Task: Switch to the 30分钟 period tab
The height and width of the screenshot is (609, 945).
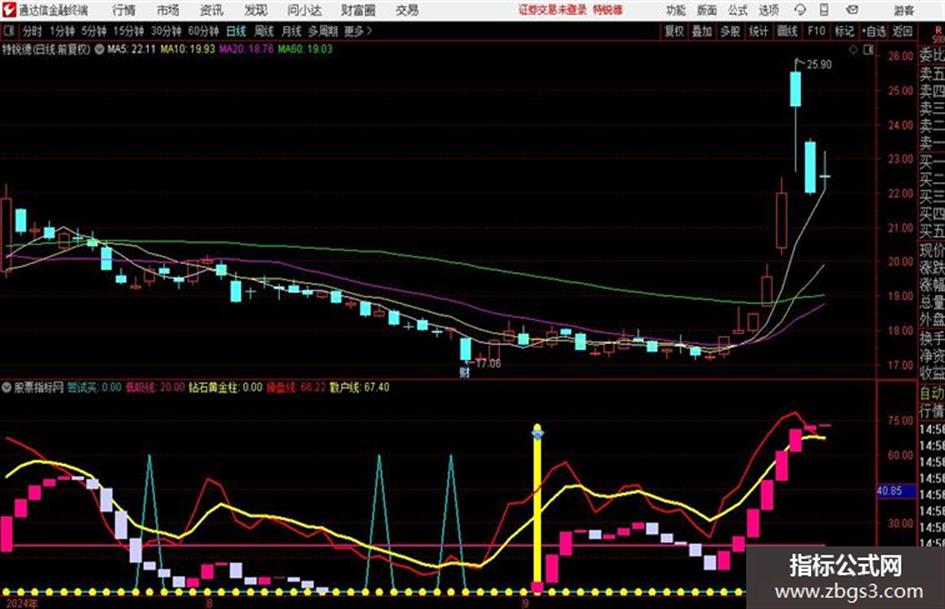Action: pos(166,31)
